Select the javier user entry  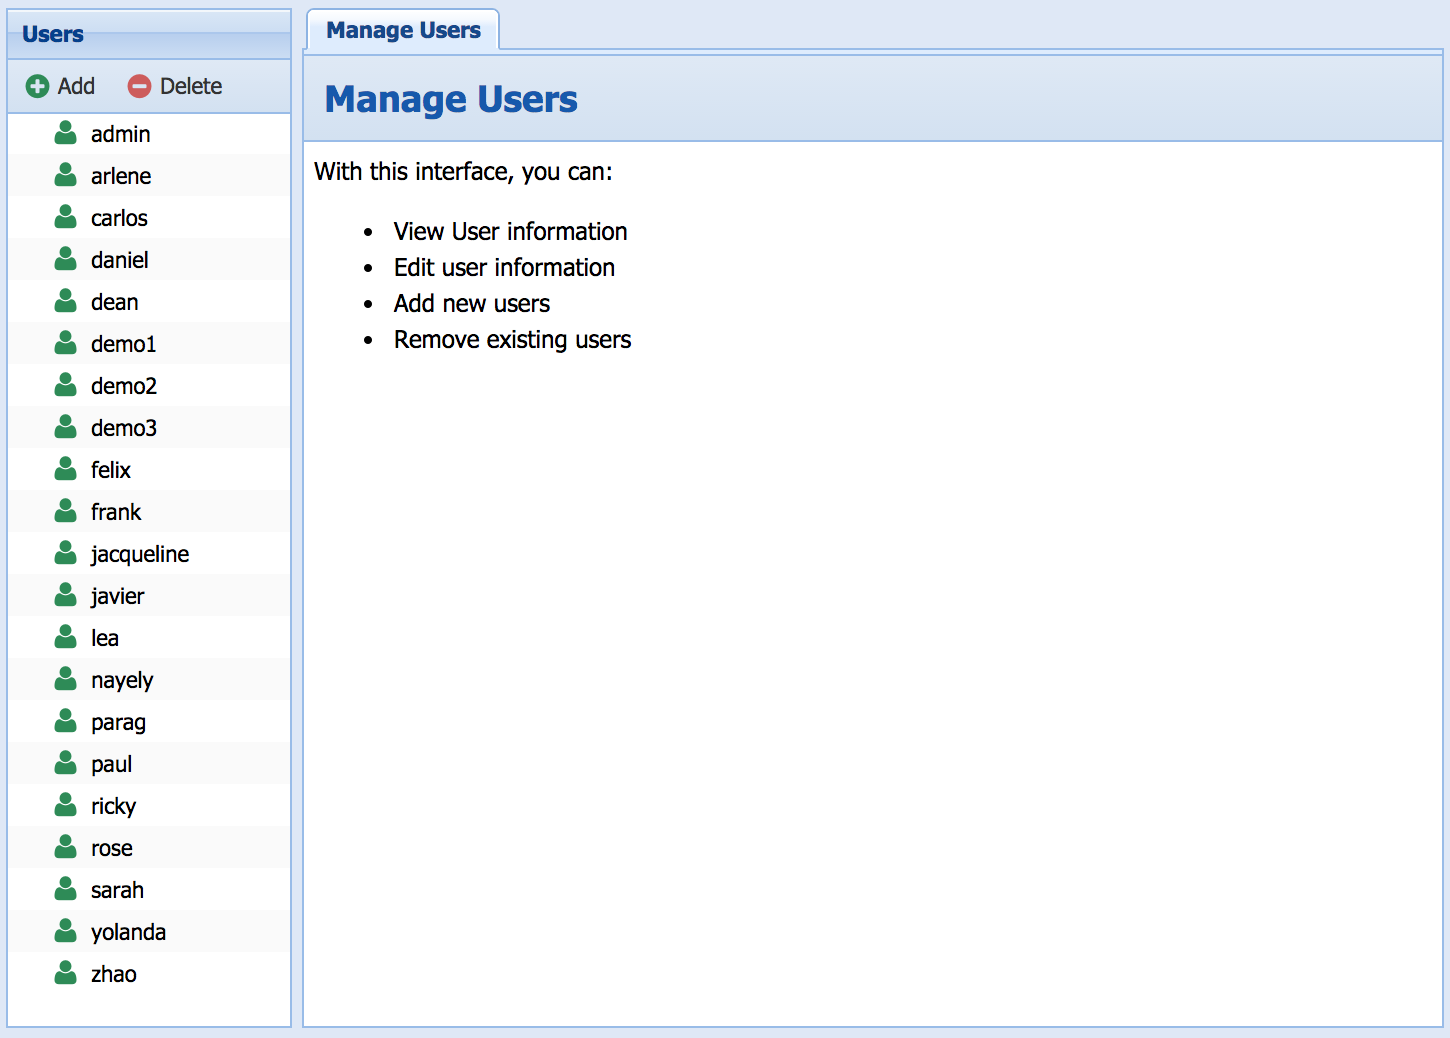117,596
